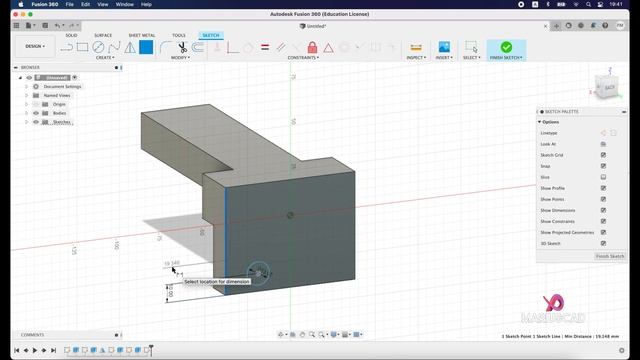Screen dimensions: 640x360
Task: Expand the Named Views tree node
Action: [x=27, y=96]
